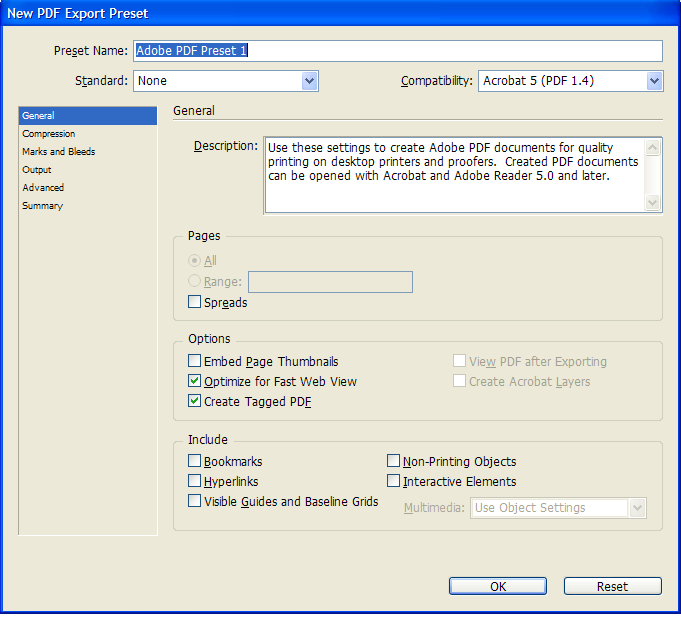681x617 pixels.
Task: Enable the Hyperlinks checkbox
Action: (195, 481)
